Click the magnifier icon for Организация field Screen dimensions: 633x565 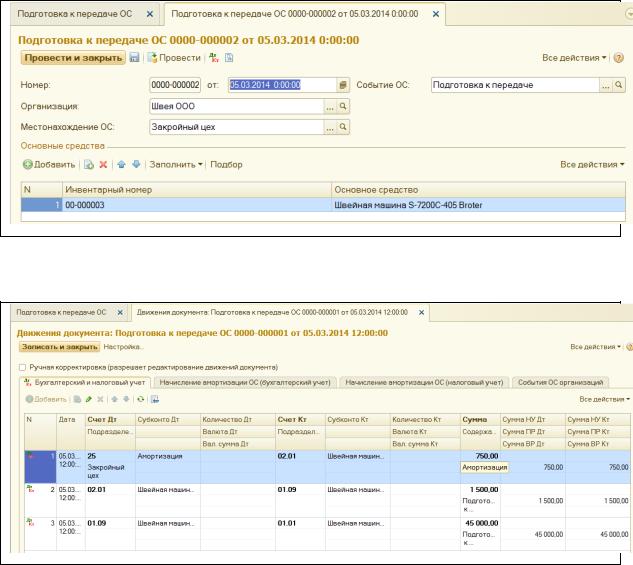343,106
